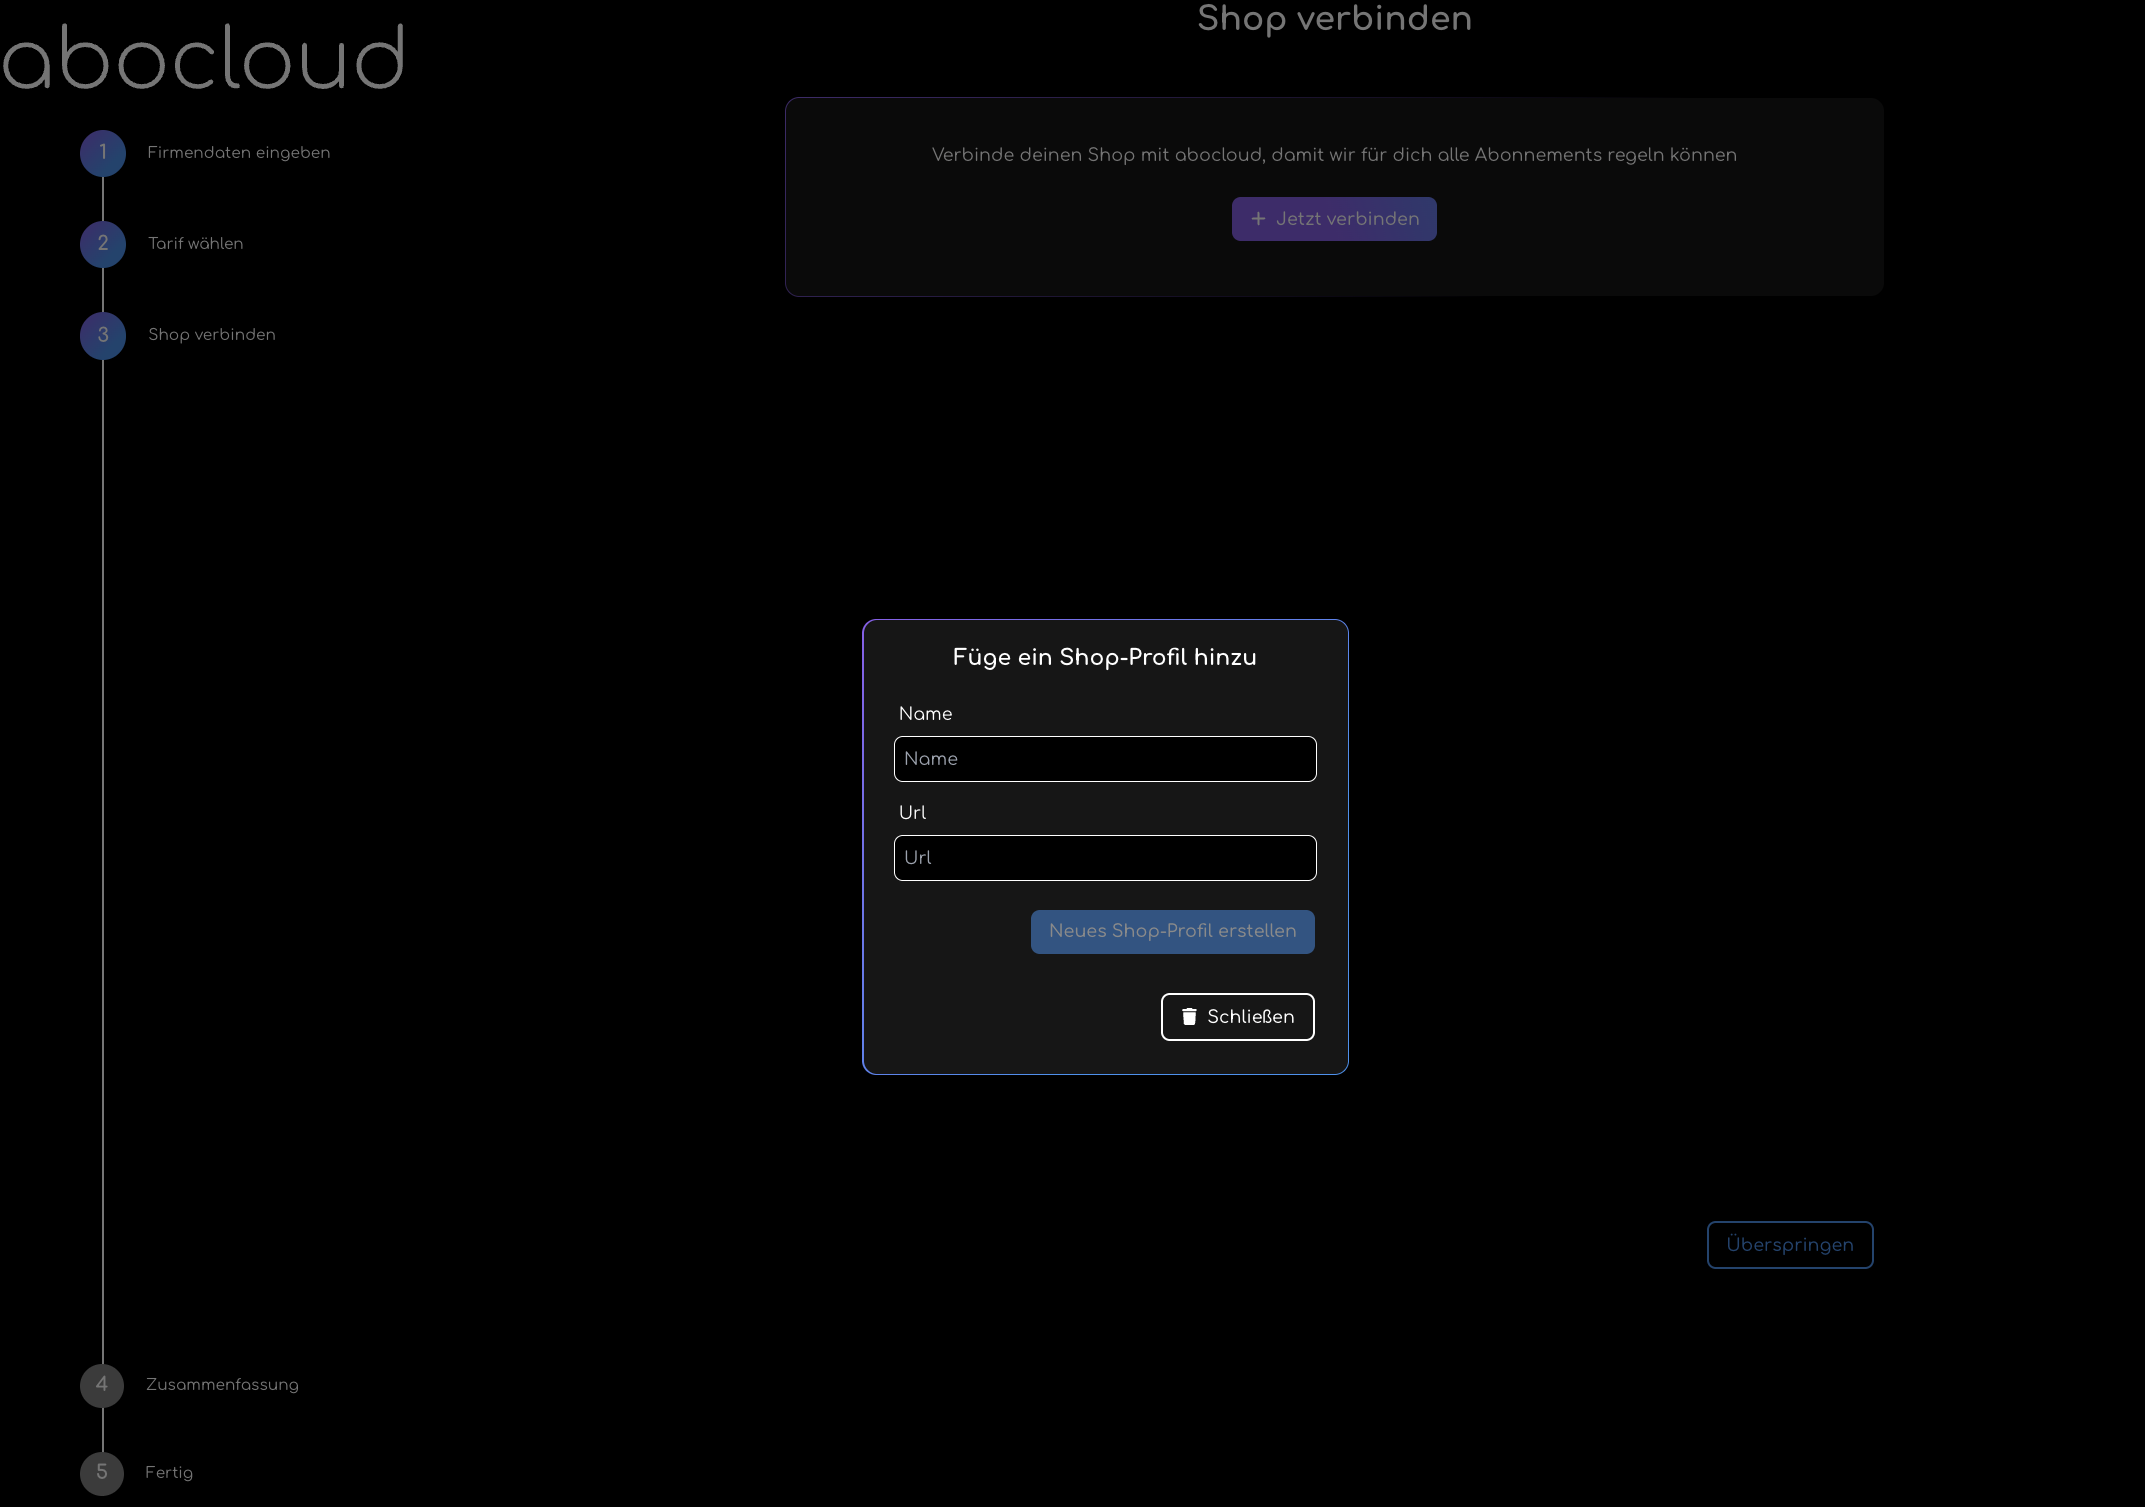The width and height of the screenshot is (2145, 1507).
Task: Click the plus icon on Jetzt verbinden
Action: pos(1258,219)
